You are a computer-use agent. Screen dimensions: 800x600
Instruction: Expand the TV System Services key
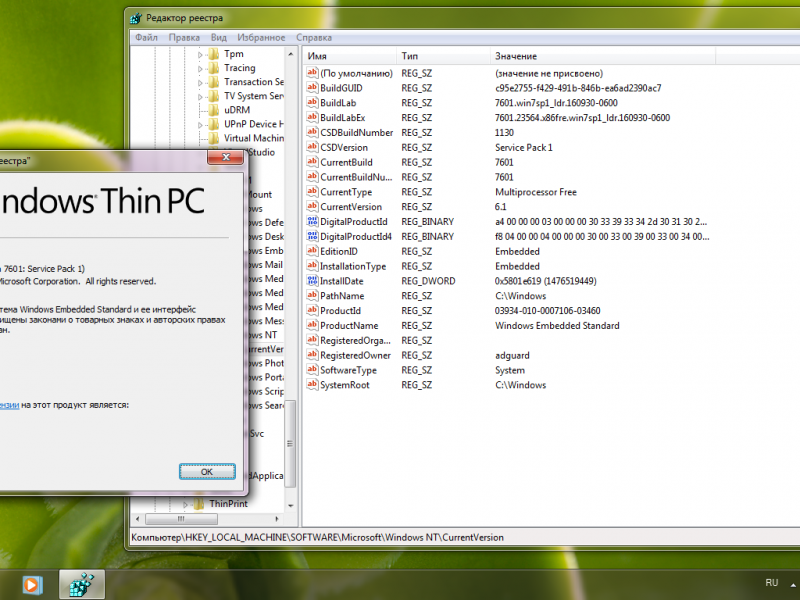200,96
